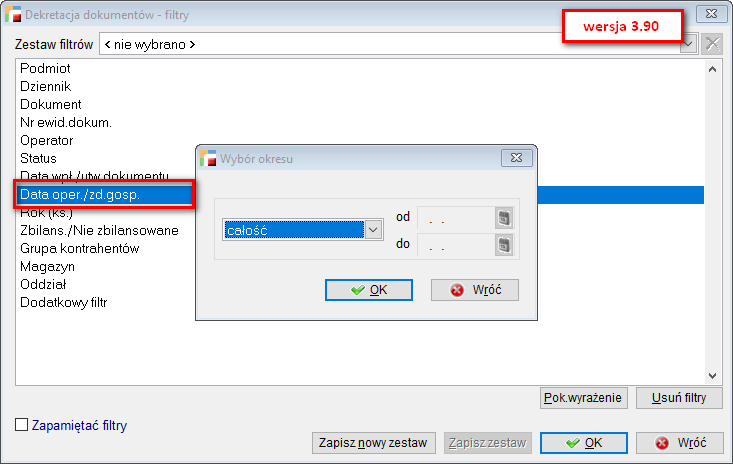Select Dziennik filter entry
733x464 pixels.
pyautogui.click(x=45, y=86)
